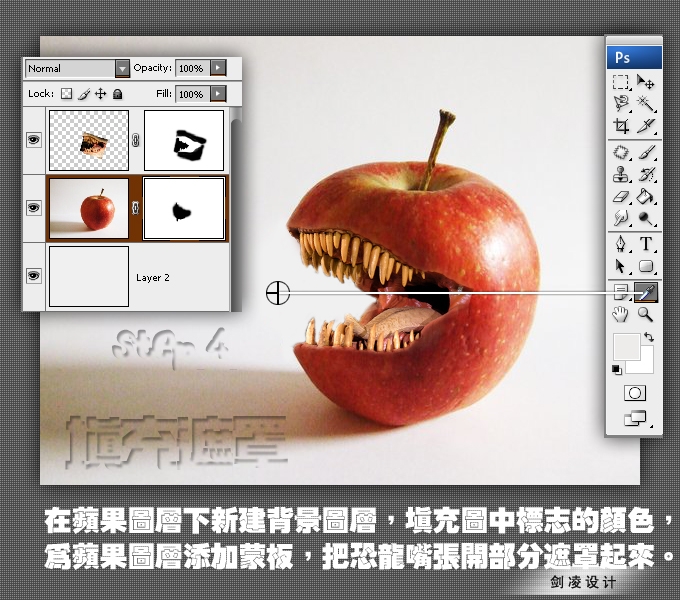Select the Brush tool
This screenshot has width=680, height=600.
point(646,153)
